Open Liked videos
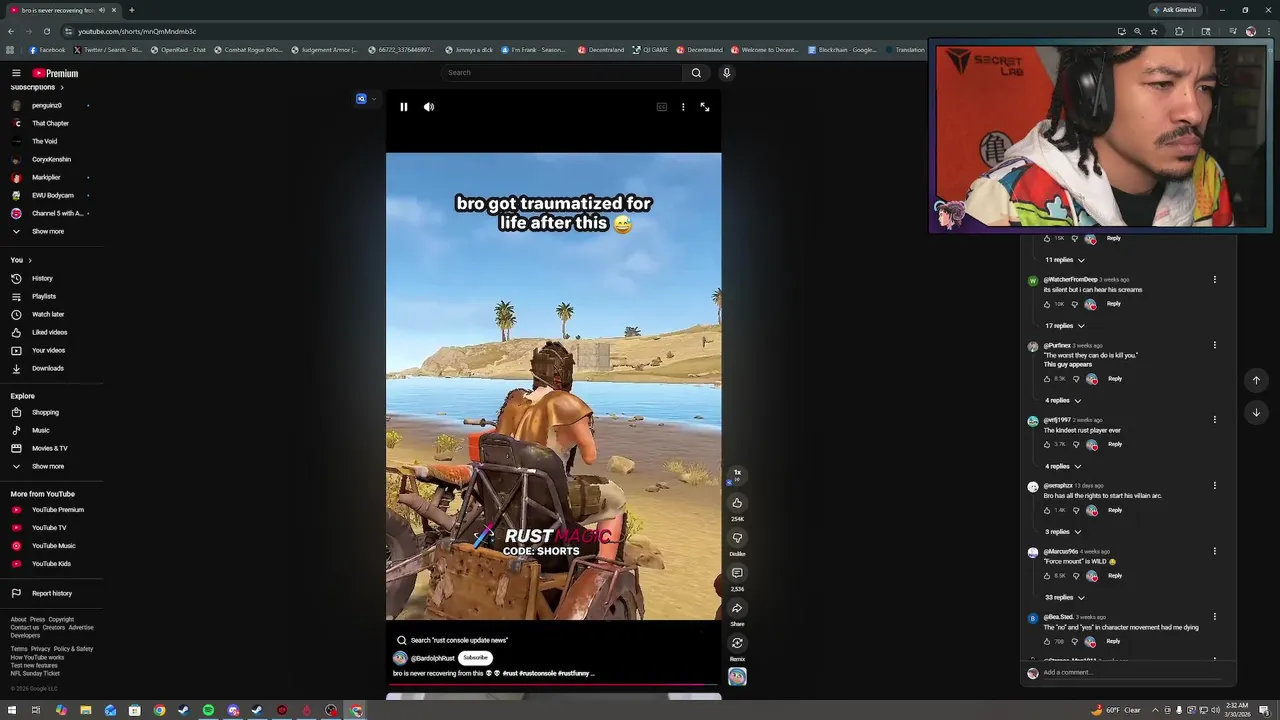The width and height of the screenshot is (1280, 720). pyautogui.click(x=49, y=332)
